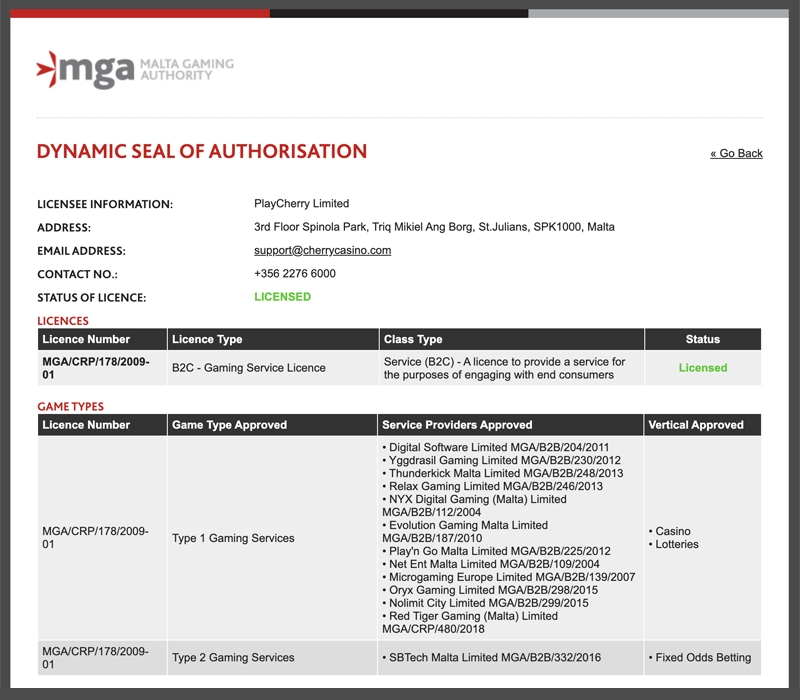The width and height of the screenshot is (800, 700).
Task: Click the Licence Type column header
Action: point(207,339)
